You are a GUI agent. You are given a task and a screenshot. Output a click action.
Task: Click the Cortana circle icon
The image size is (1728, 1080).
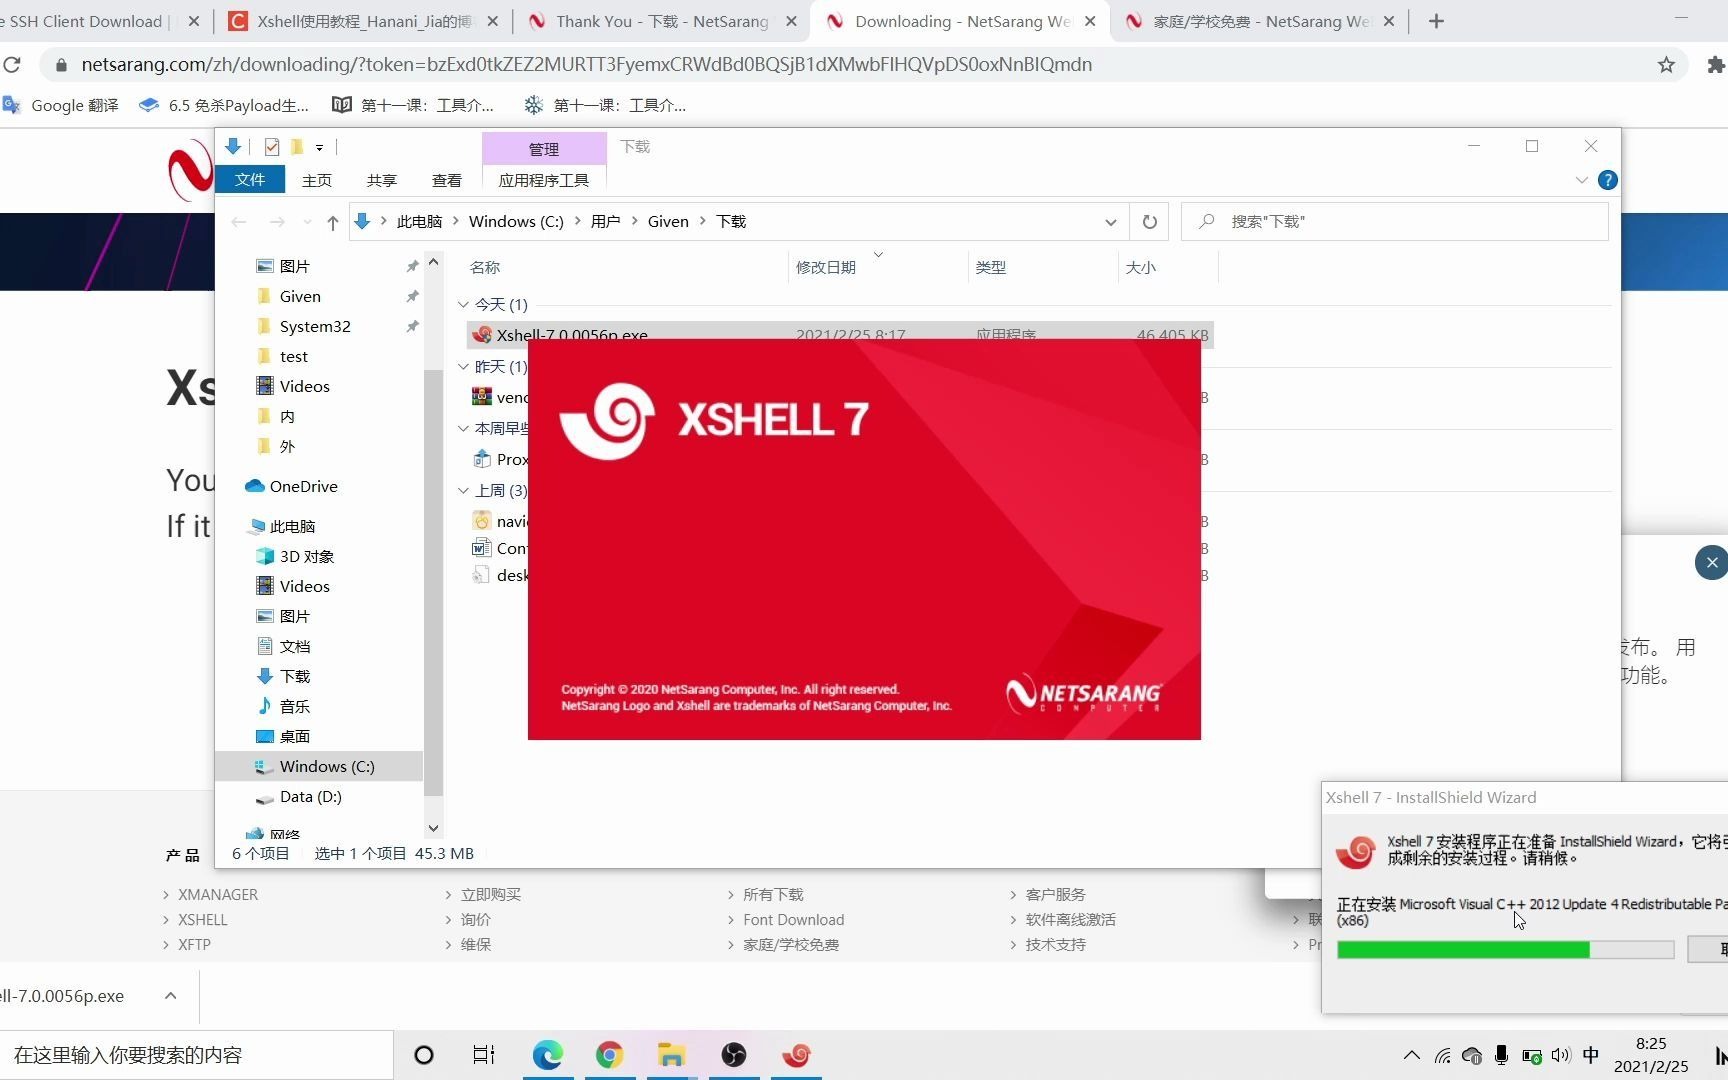424,1055
